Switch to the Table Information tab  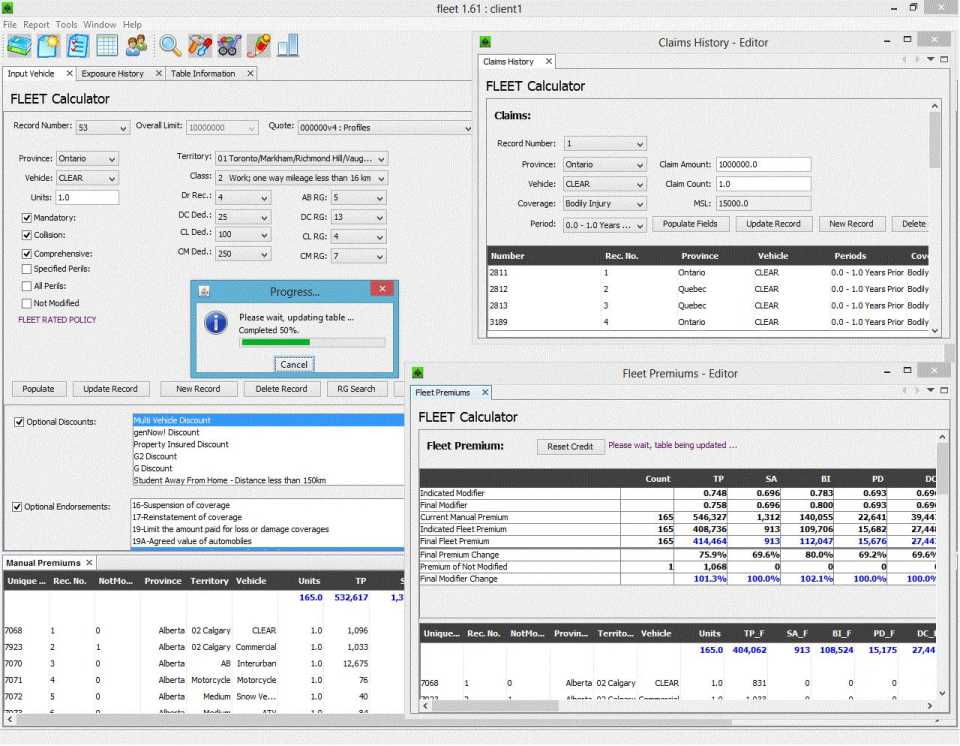point(203,73)
